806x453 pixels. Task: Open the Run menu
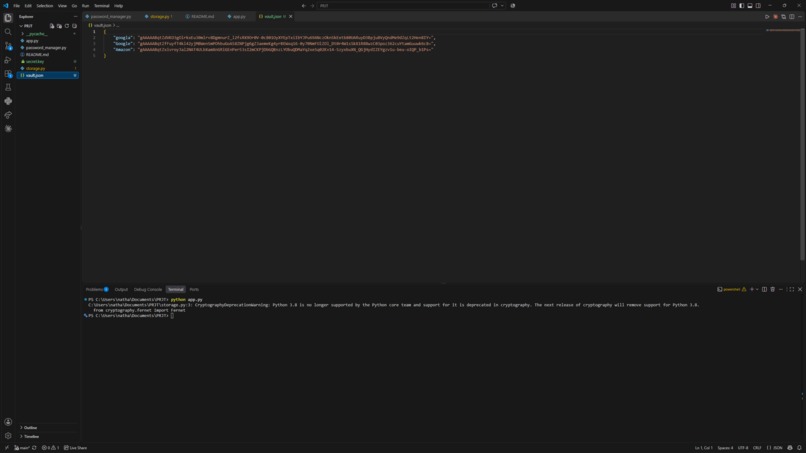pyautogui.click(x=85, y=6)
